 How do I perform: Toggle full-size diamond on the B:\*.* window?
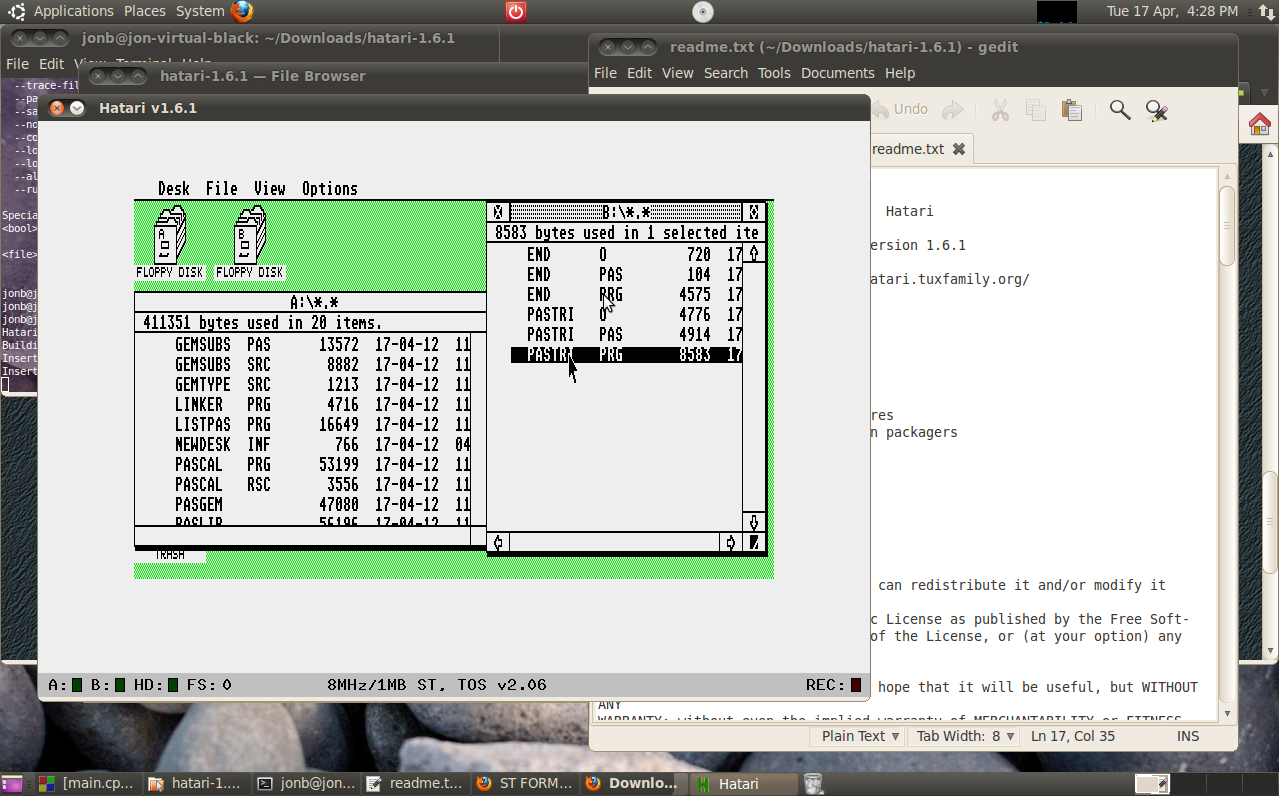coord(753,211)
